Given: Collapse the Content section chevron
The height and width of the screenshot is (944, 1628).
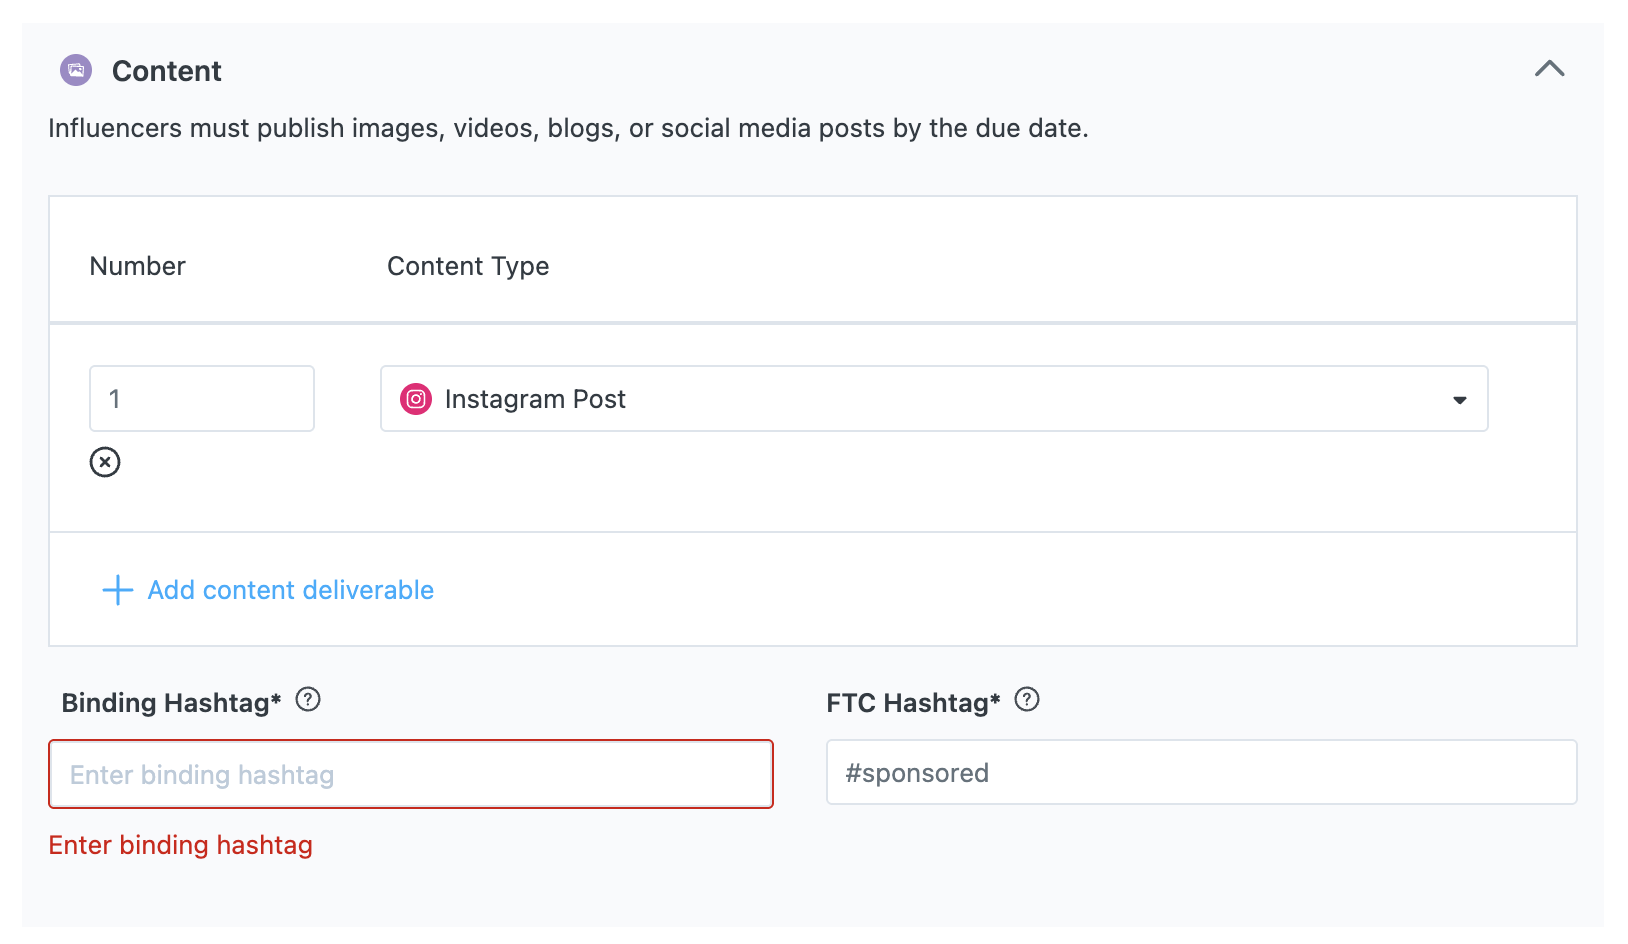Looking at the screenshot, I should [x=1549, y=69].
